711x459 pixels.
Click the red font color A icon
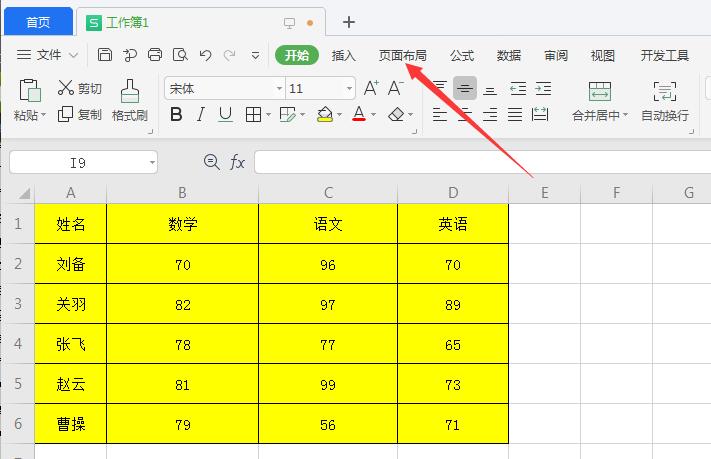click(359, 114)
